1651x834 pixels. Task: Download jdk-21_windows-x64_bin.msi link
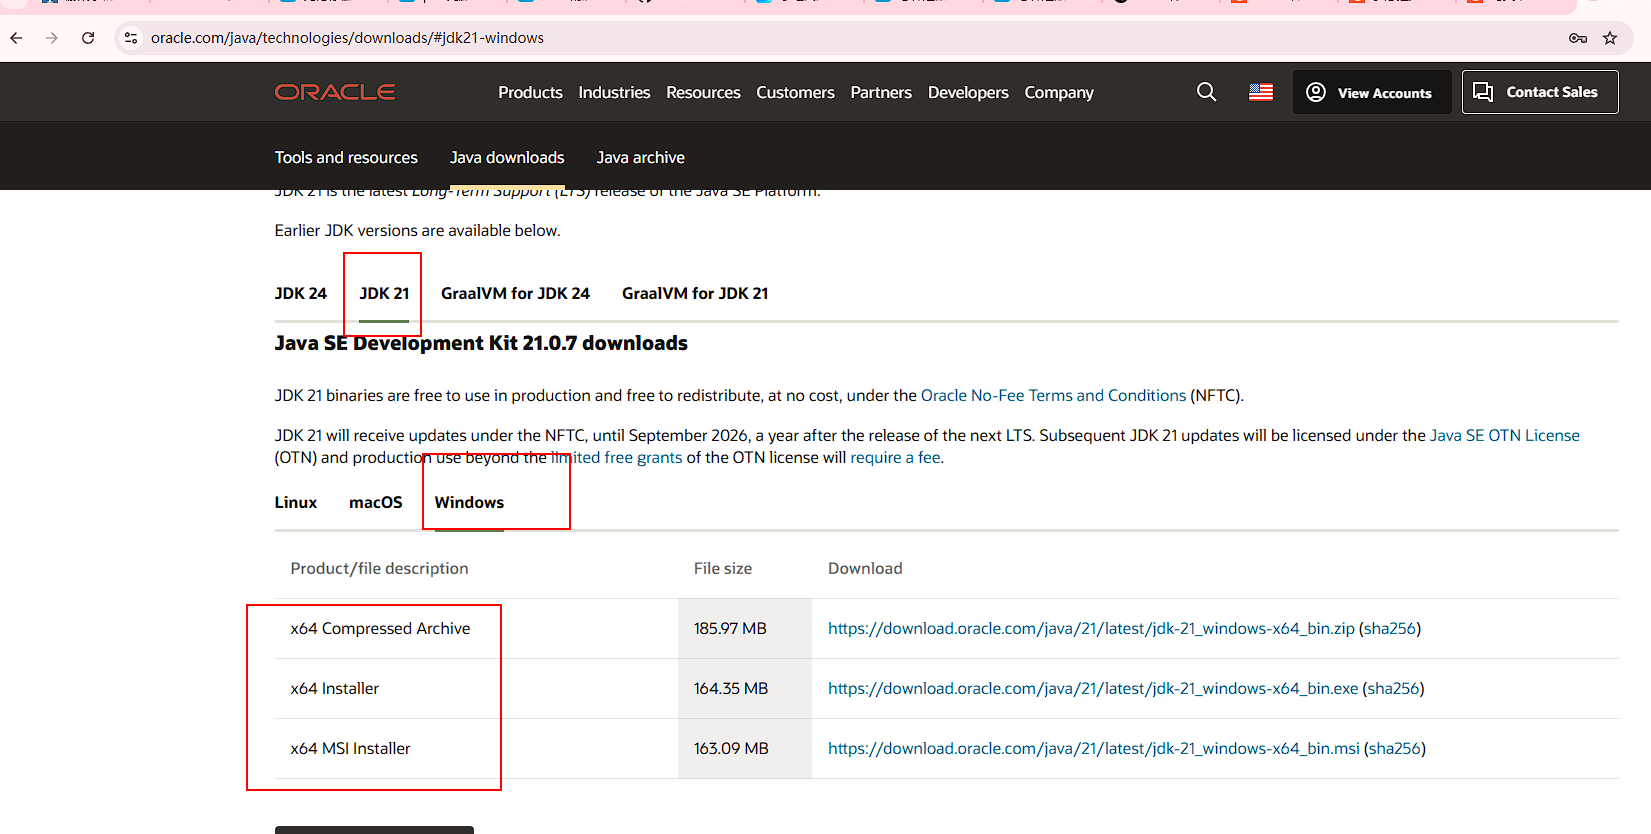(1094, 748)
